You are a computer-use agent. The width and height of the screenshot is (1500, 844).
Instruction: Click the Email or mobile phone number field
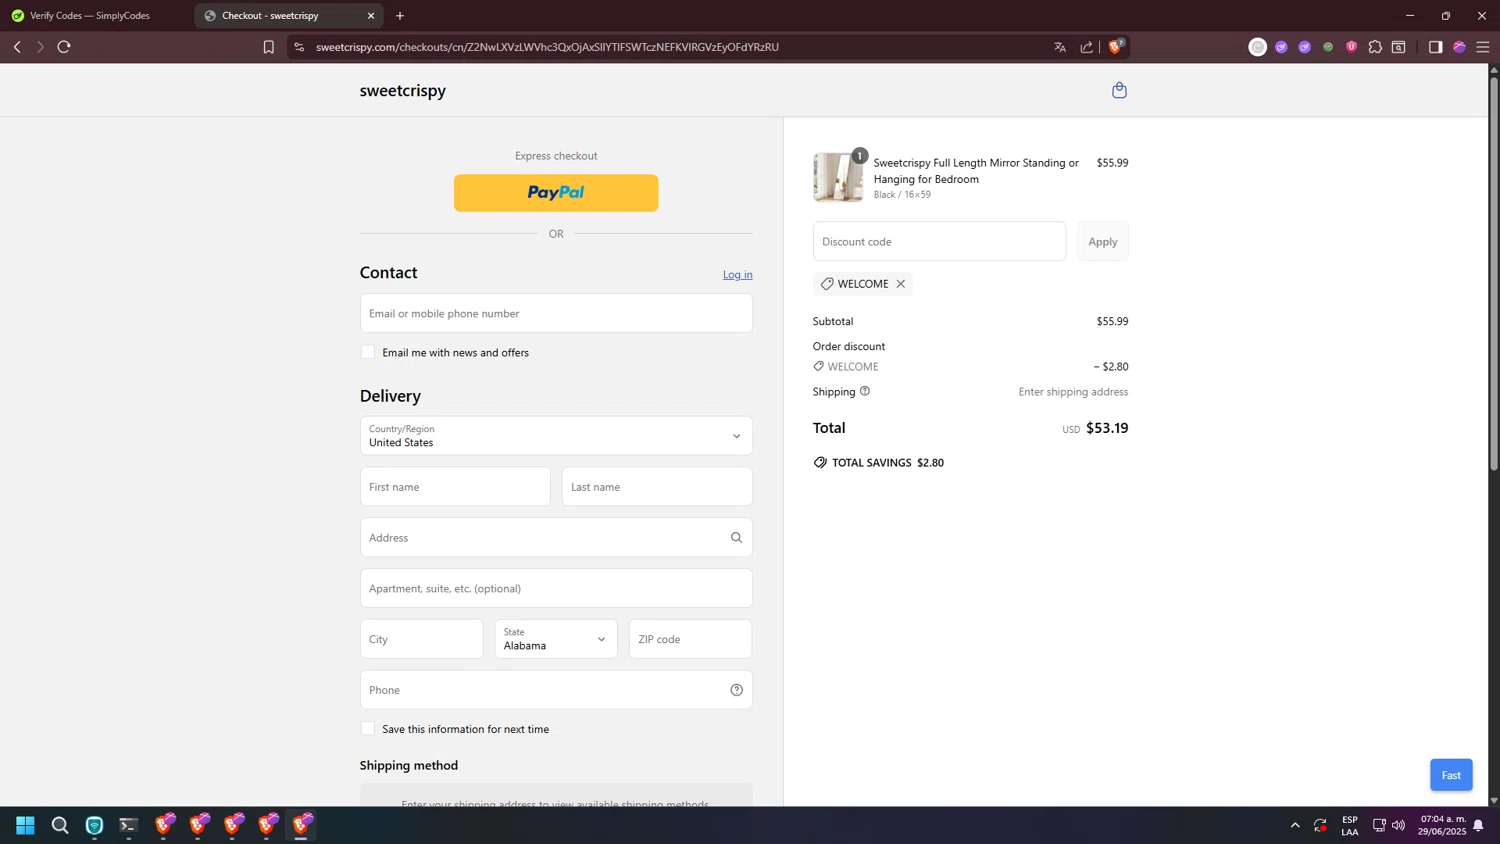tap(556, 313)
